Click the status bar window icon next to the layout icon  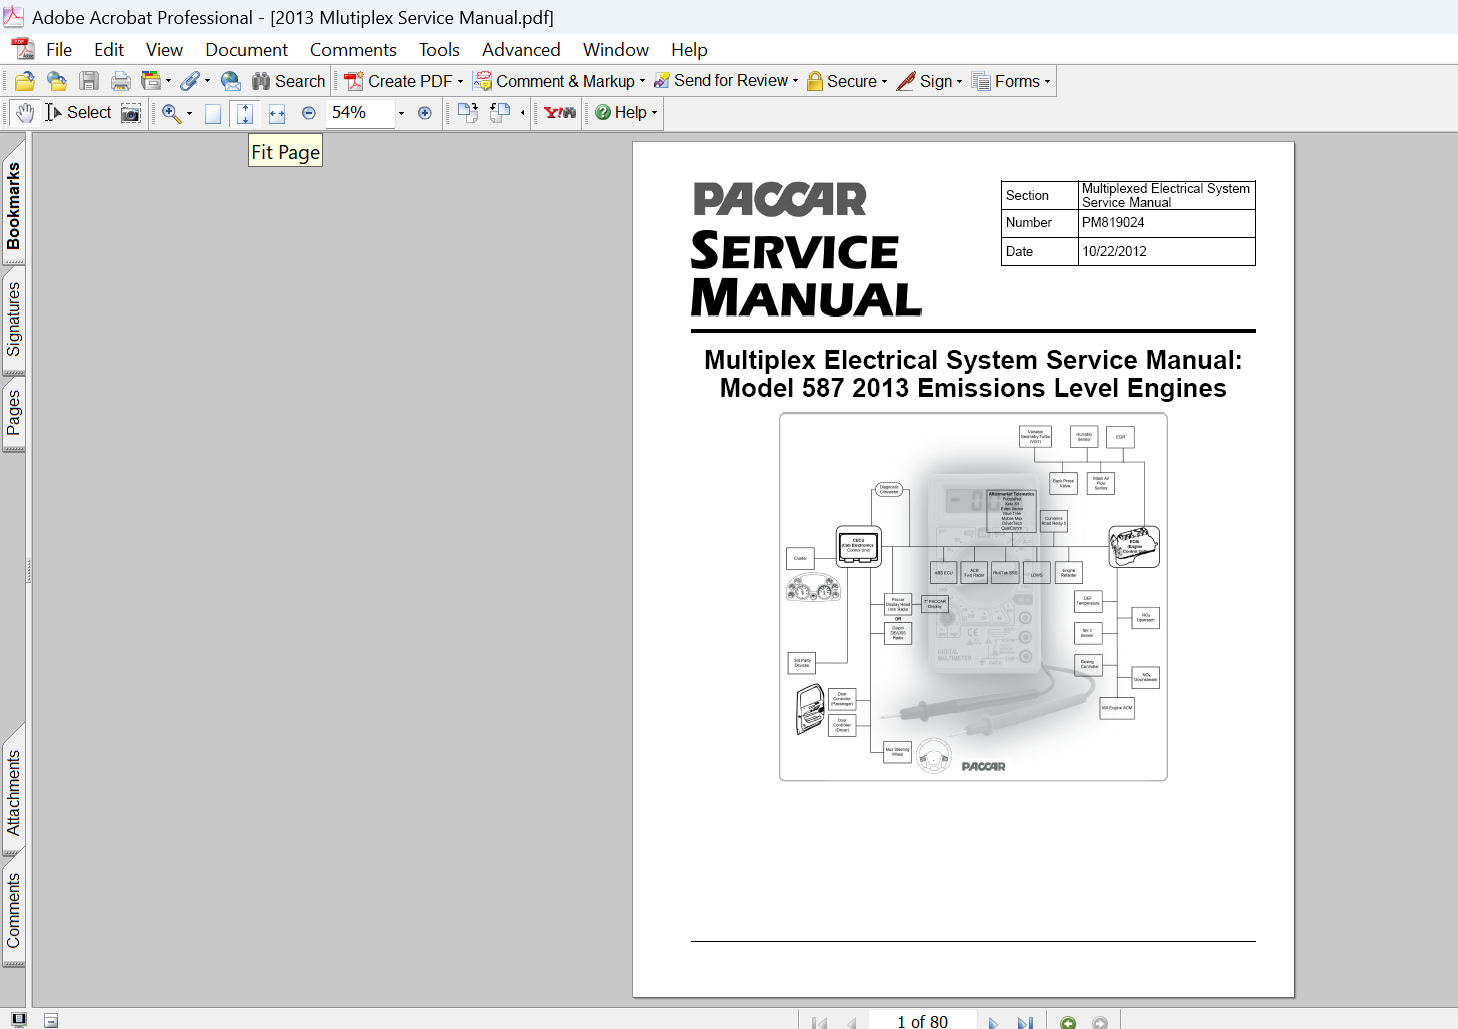coord(51,1021)
